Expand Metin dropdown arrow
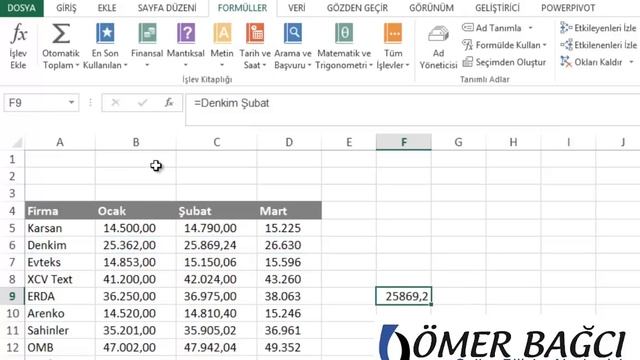 coord(222,65)
